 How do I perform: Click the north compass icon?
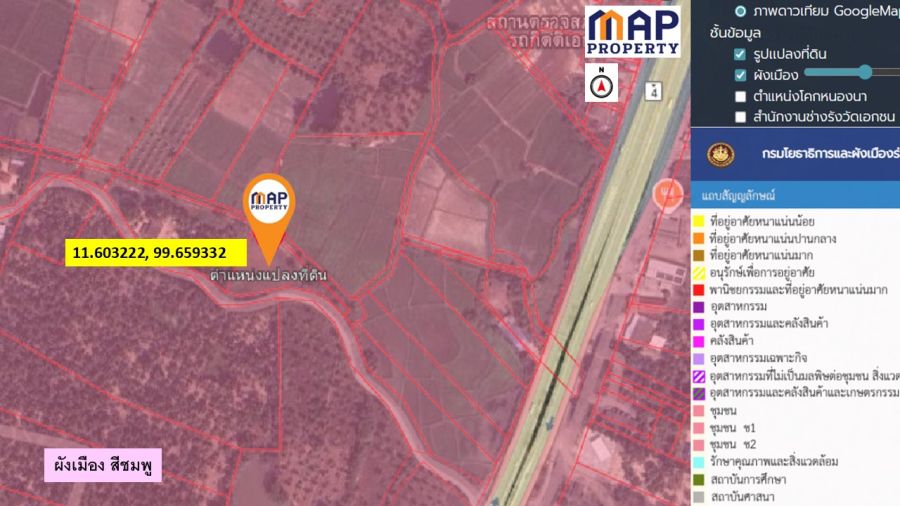[602, 84]
